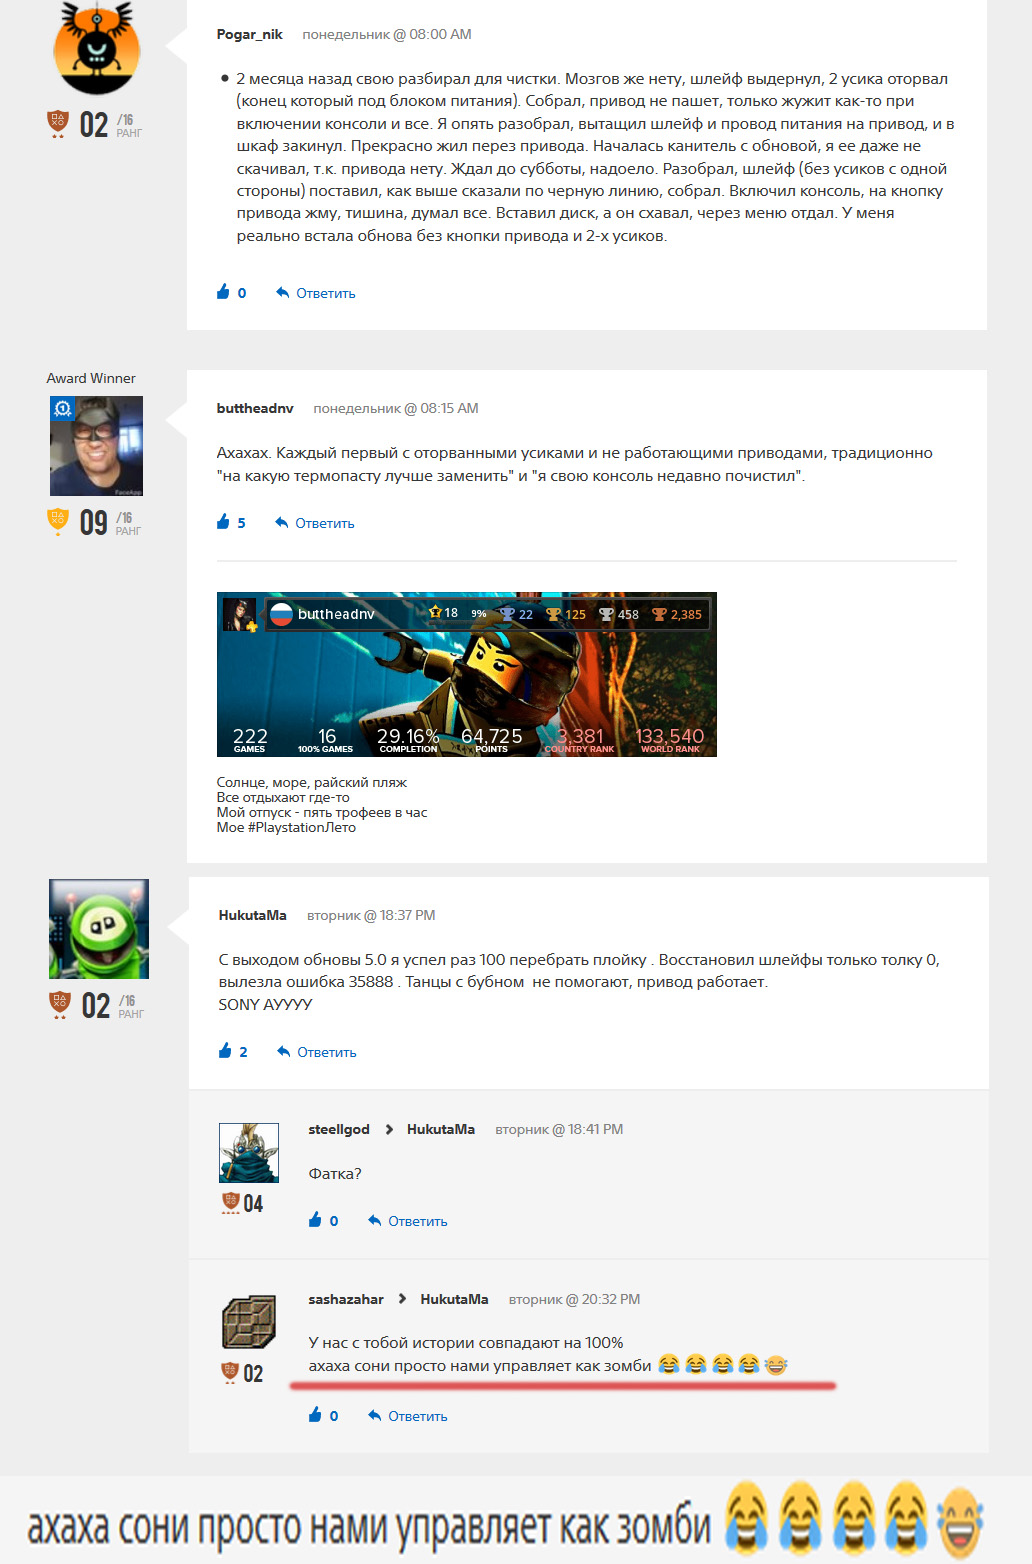Open Pogar_nik's profile via username

pos(249,34)
